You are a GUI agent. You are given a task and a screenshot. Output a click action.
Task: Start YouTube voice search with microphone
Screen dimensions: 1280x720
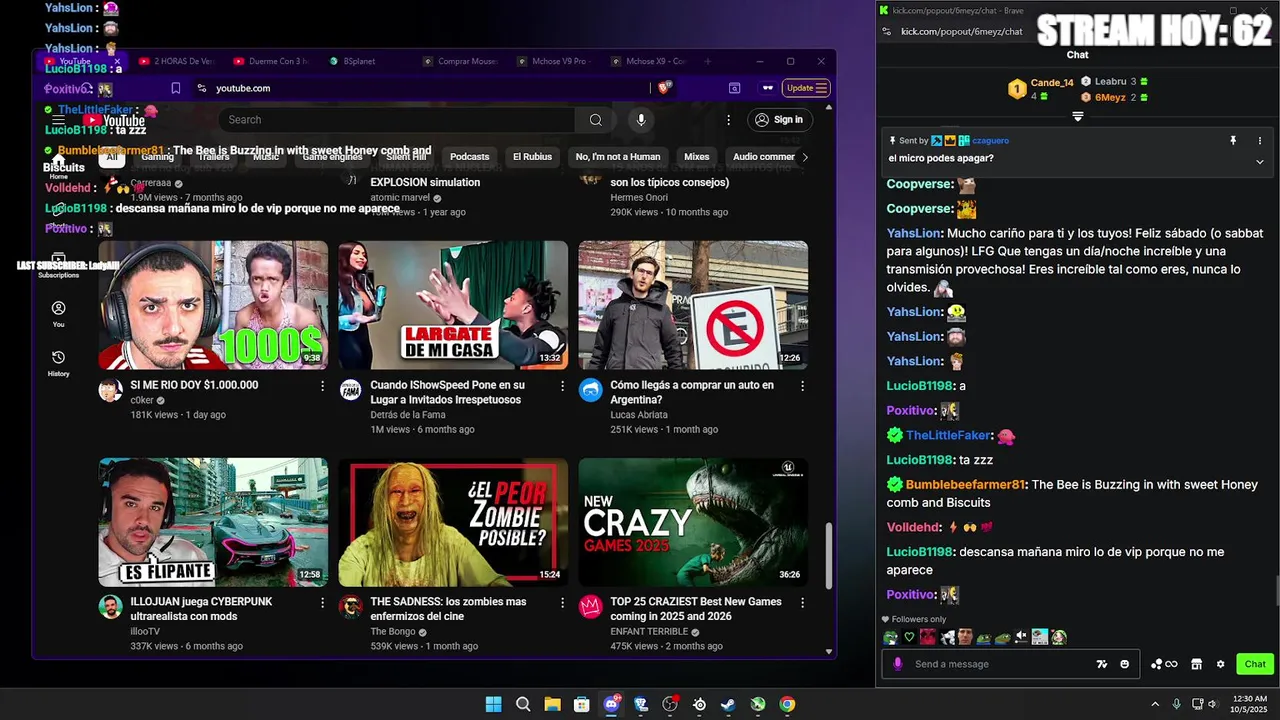click(641, 120)
